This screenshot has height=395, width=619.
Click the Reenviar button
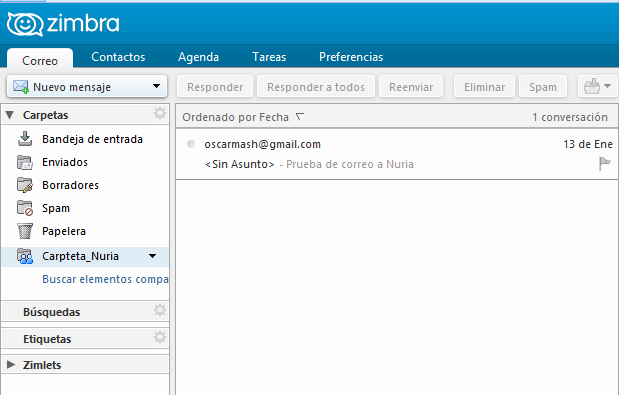[x=411, y=86]
